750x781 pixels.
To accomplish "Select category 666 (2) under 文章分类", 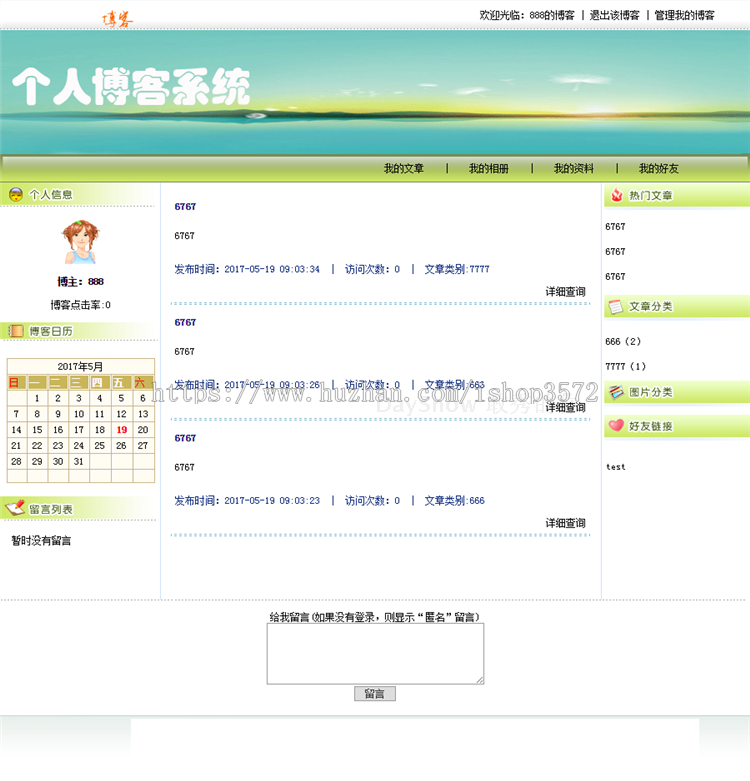I will [x=623, y=342].
